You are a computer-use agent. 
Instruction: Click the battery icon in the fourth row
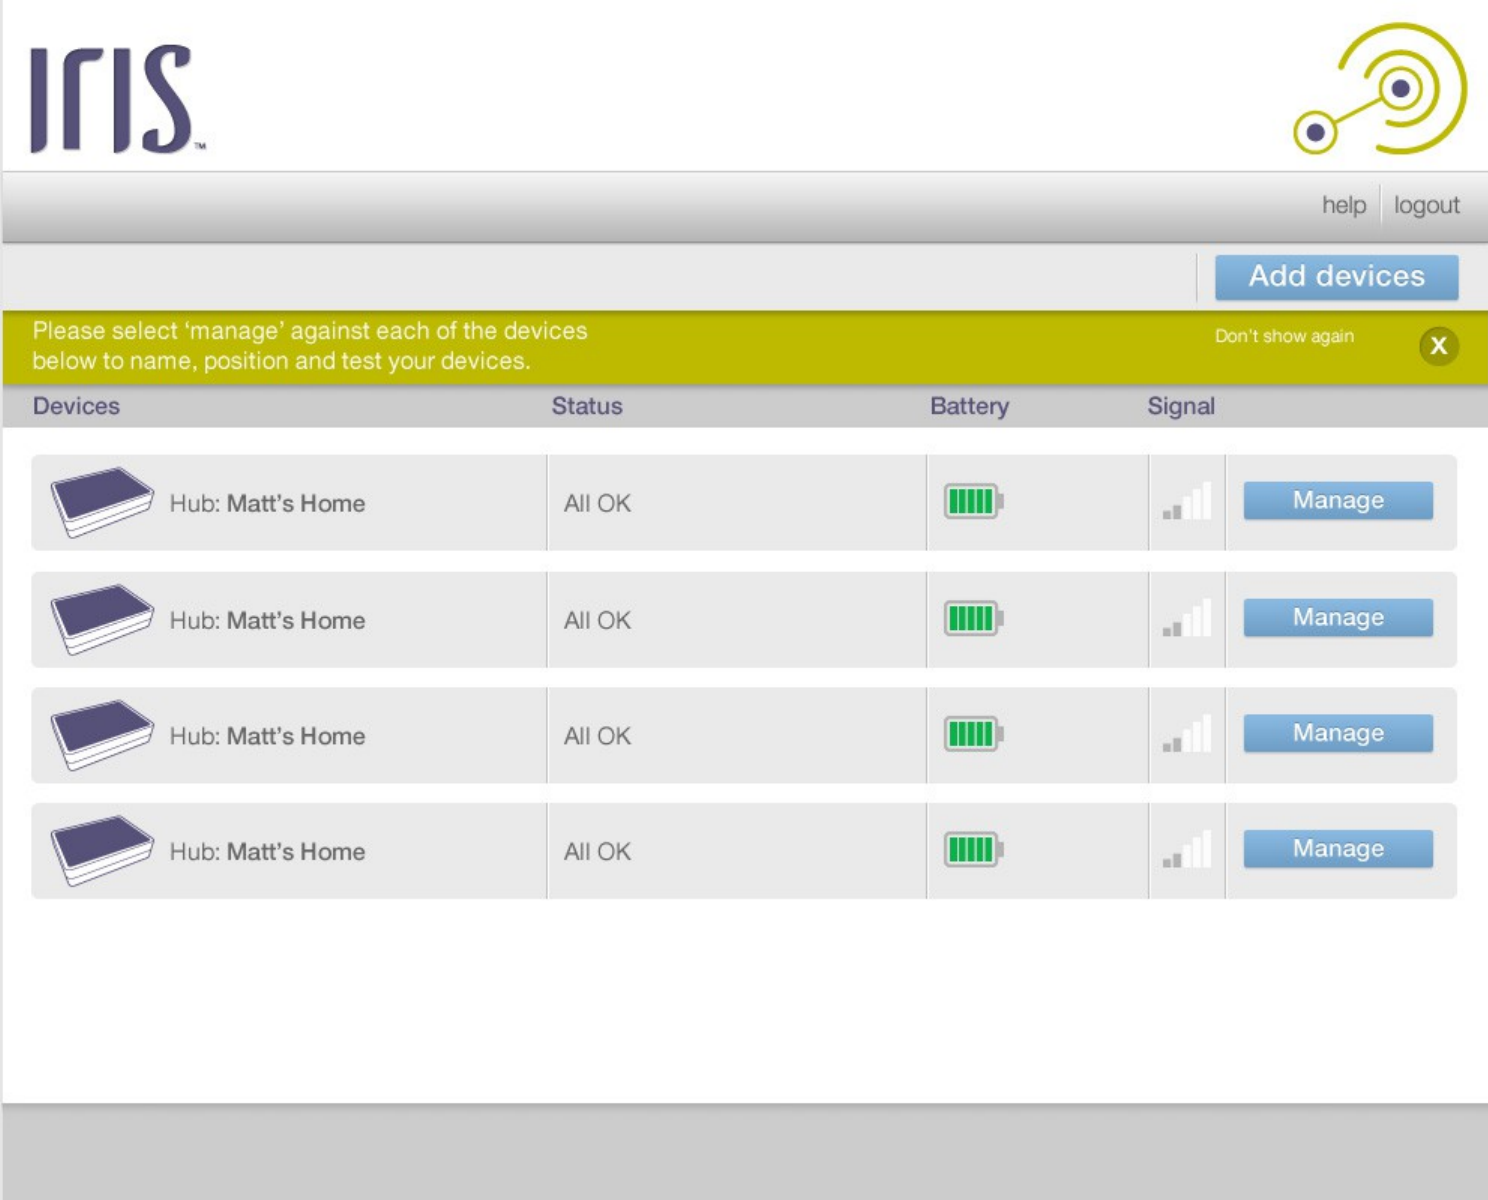pos(973,850)
